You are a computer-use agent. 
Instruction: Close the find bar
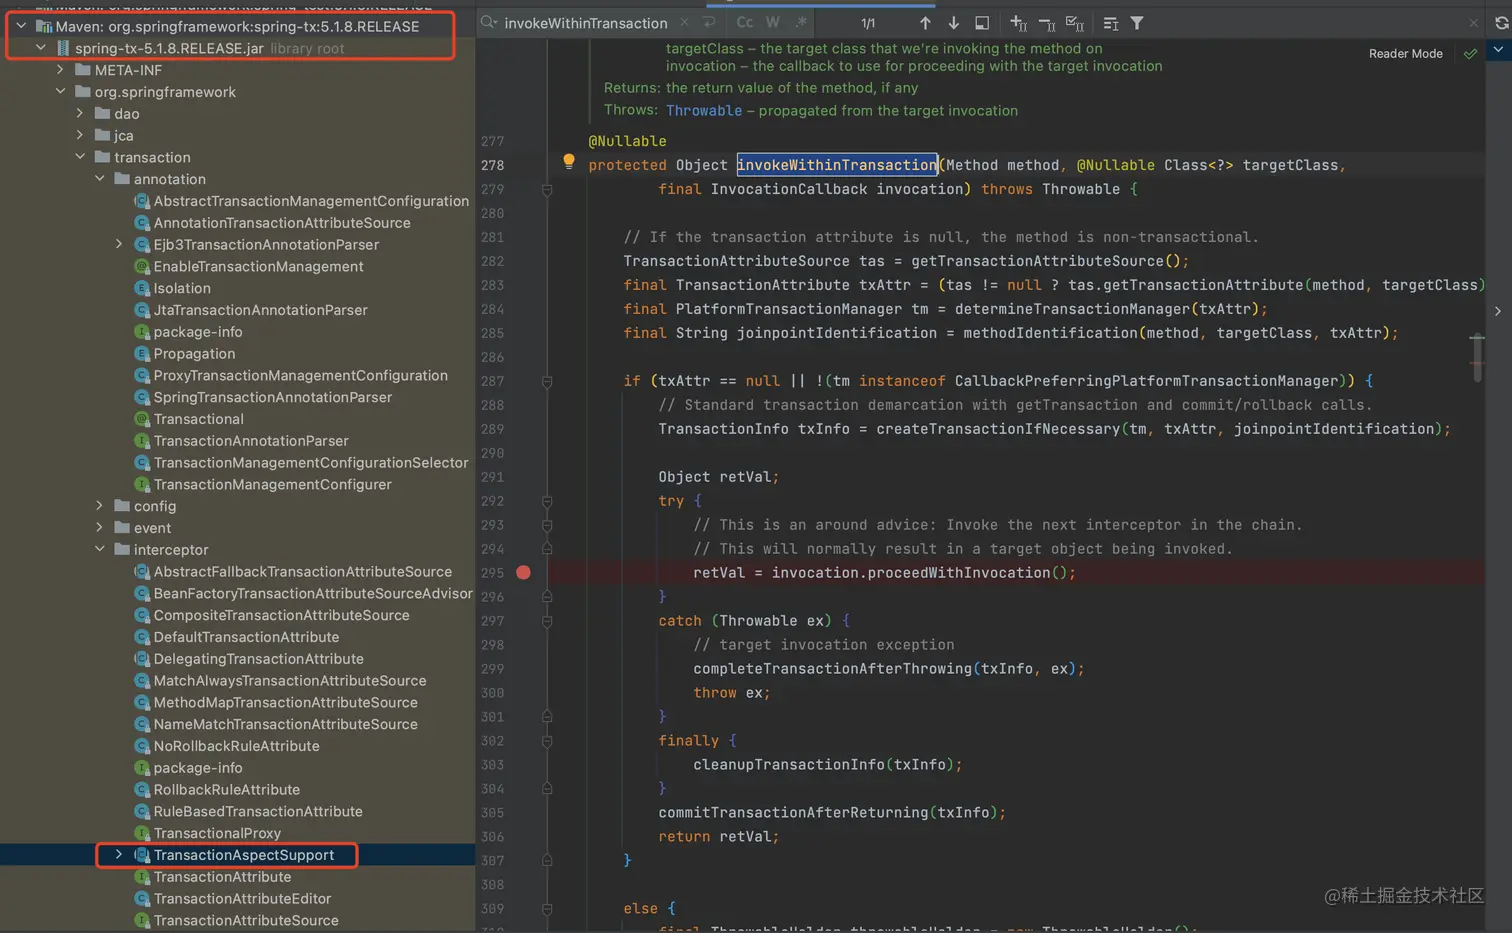(1473, 22)
